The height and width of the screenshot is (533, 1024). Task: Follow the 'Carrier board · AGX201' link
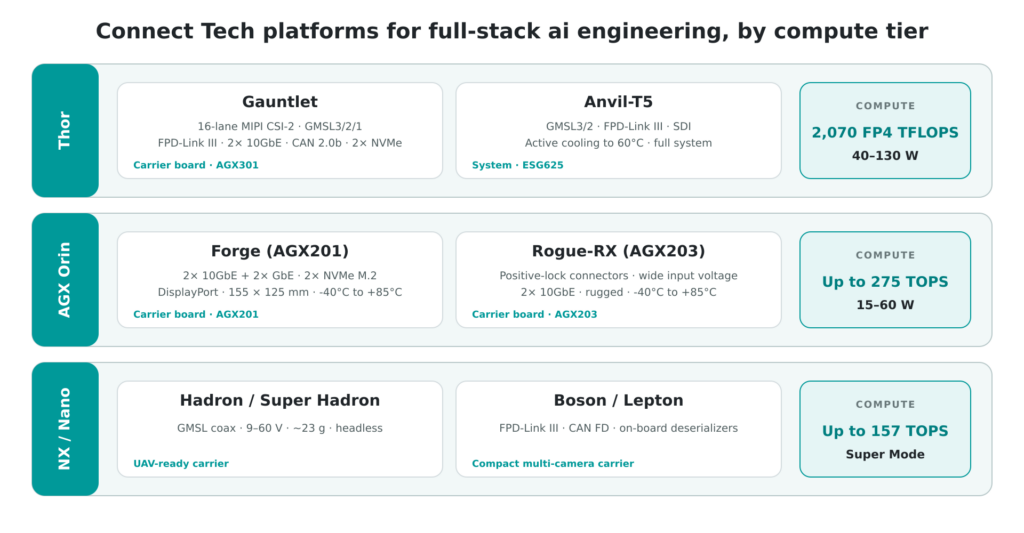click(196, 314)
